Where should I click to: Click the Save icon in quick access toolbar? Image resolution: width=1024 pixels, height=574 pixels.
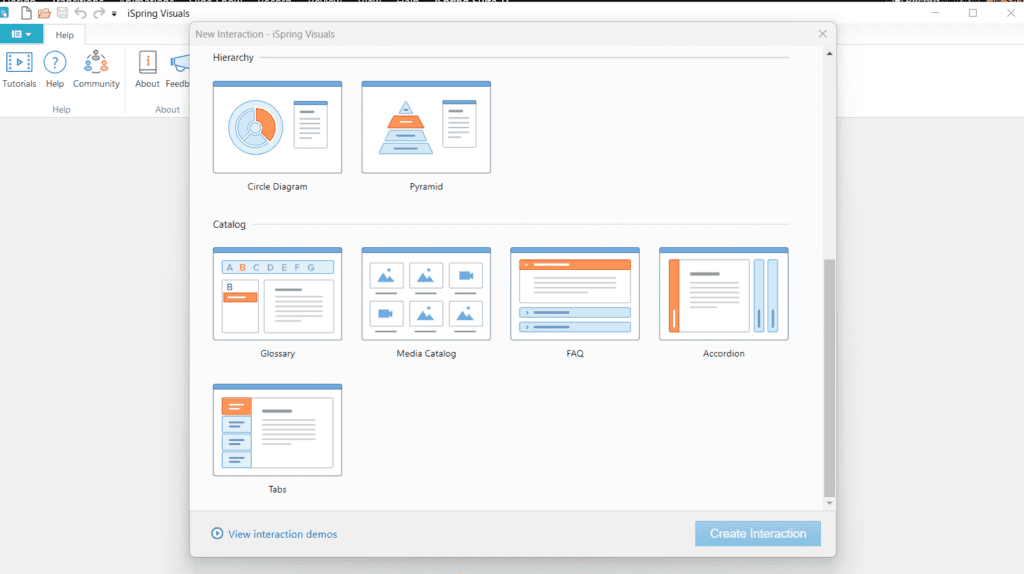[63, 13]
